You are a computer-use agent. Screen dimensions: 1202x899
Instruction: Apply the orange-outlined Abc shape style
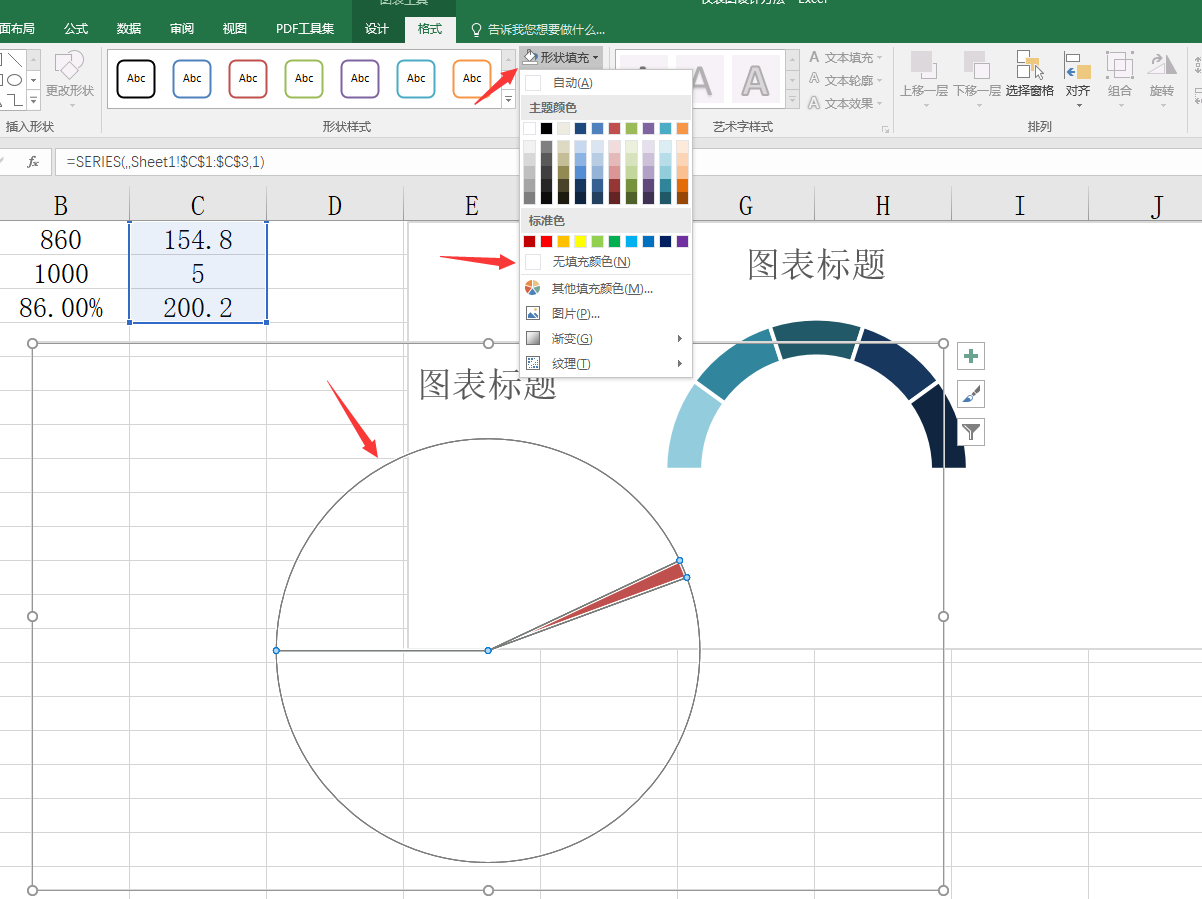coord(472,78)
